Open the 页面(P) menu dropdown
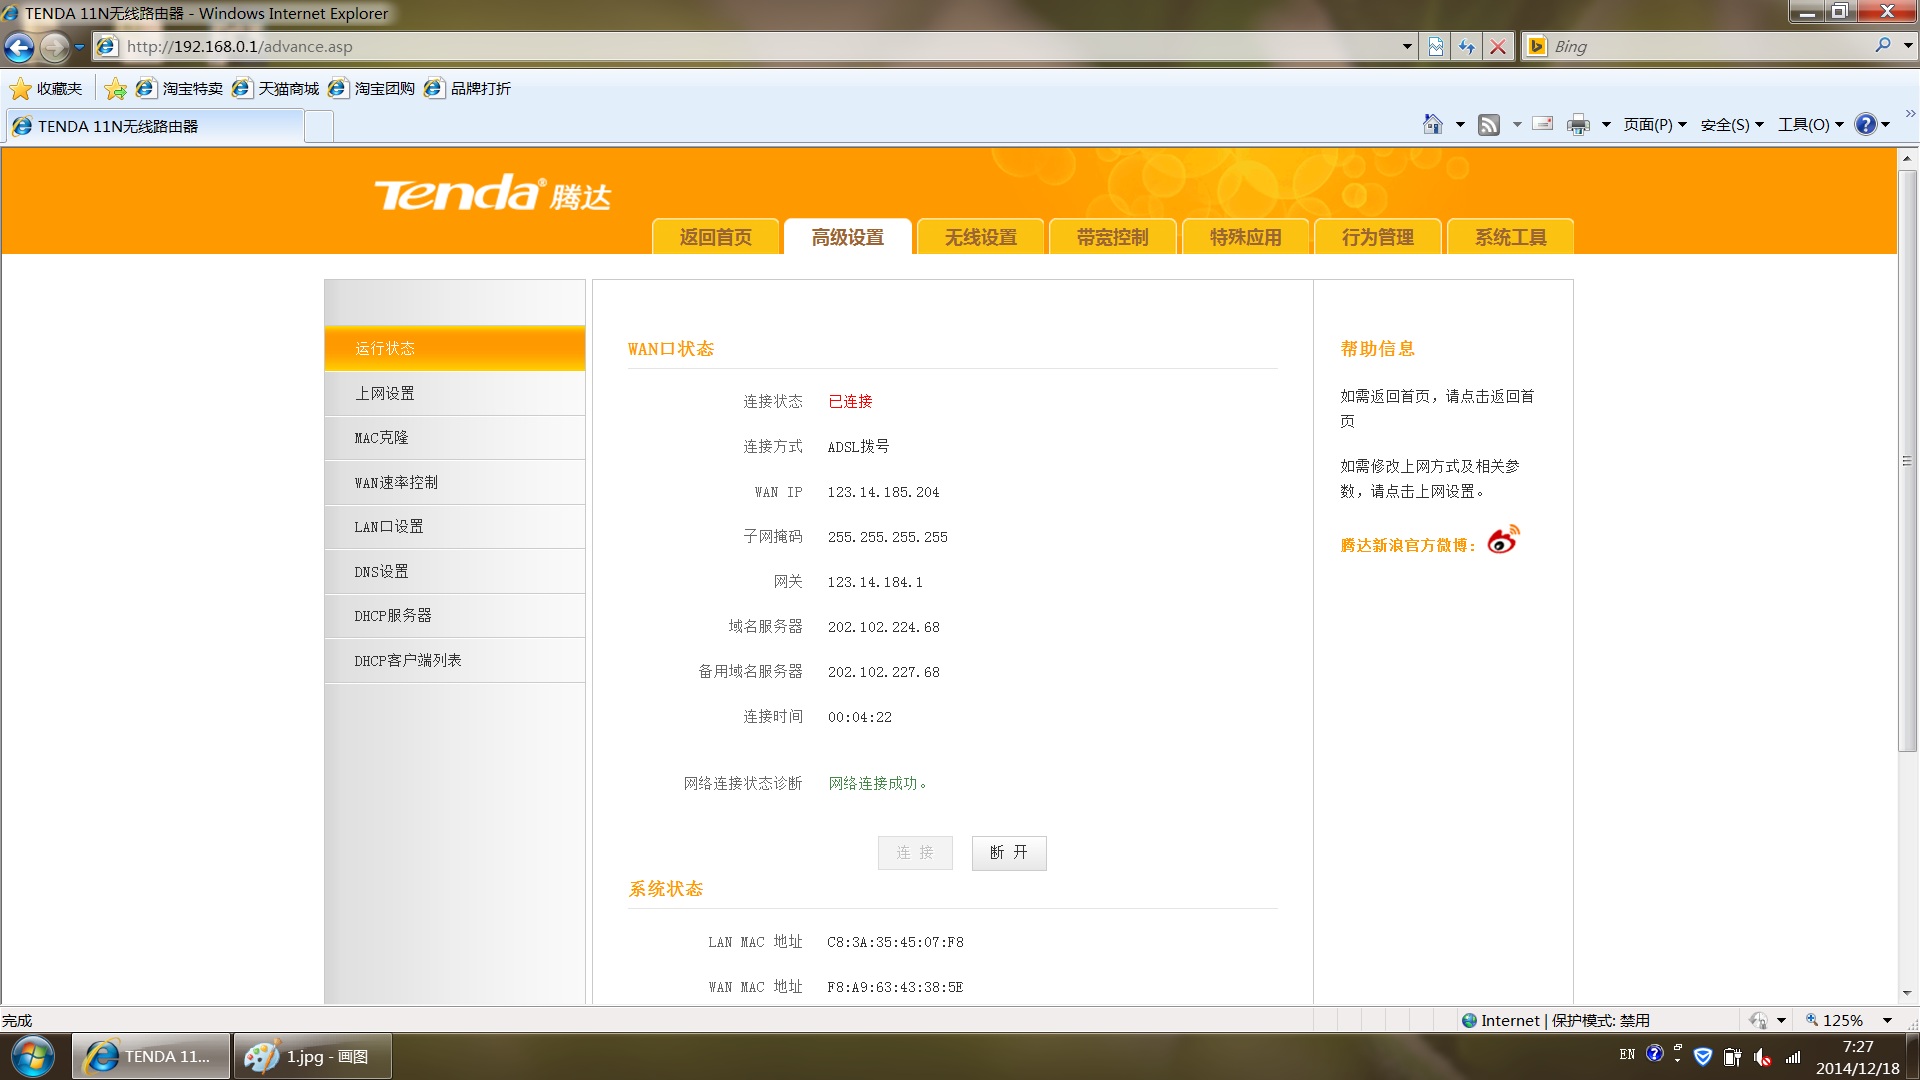Screen dimensions: 1920x1080 [x=1655, y=124]
